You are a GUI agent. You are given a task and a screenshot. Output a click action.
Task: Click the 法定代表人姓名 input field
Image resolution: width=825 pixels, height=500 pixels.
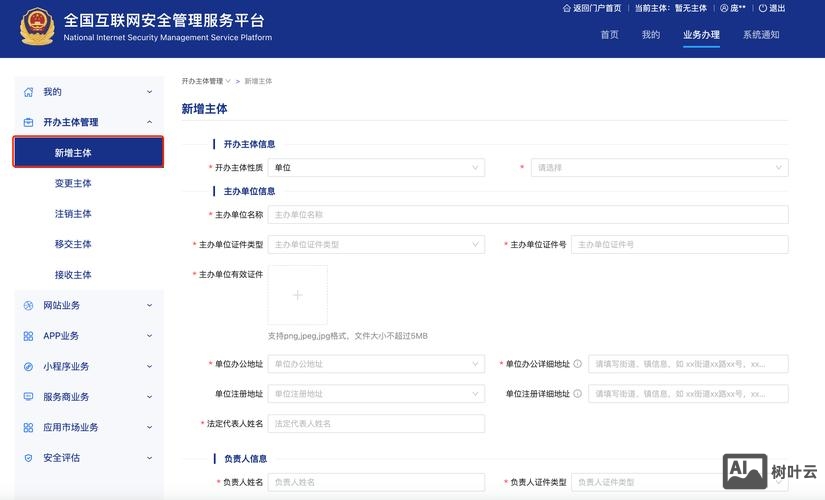pos(376,424)
